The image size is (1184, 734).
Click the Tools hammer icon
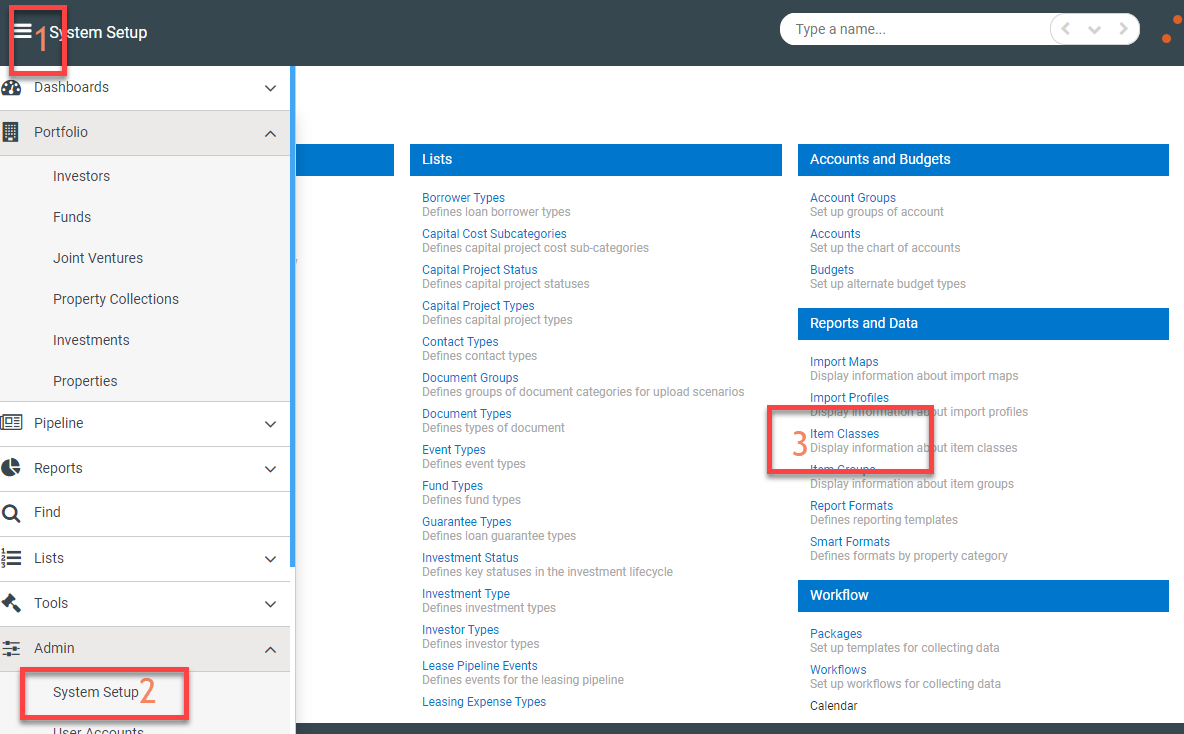click(x=11, y=603)
